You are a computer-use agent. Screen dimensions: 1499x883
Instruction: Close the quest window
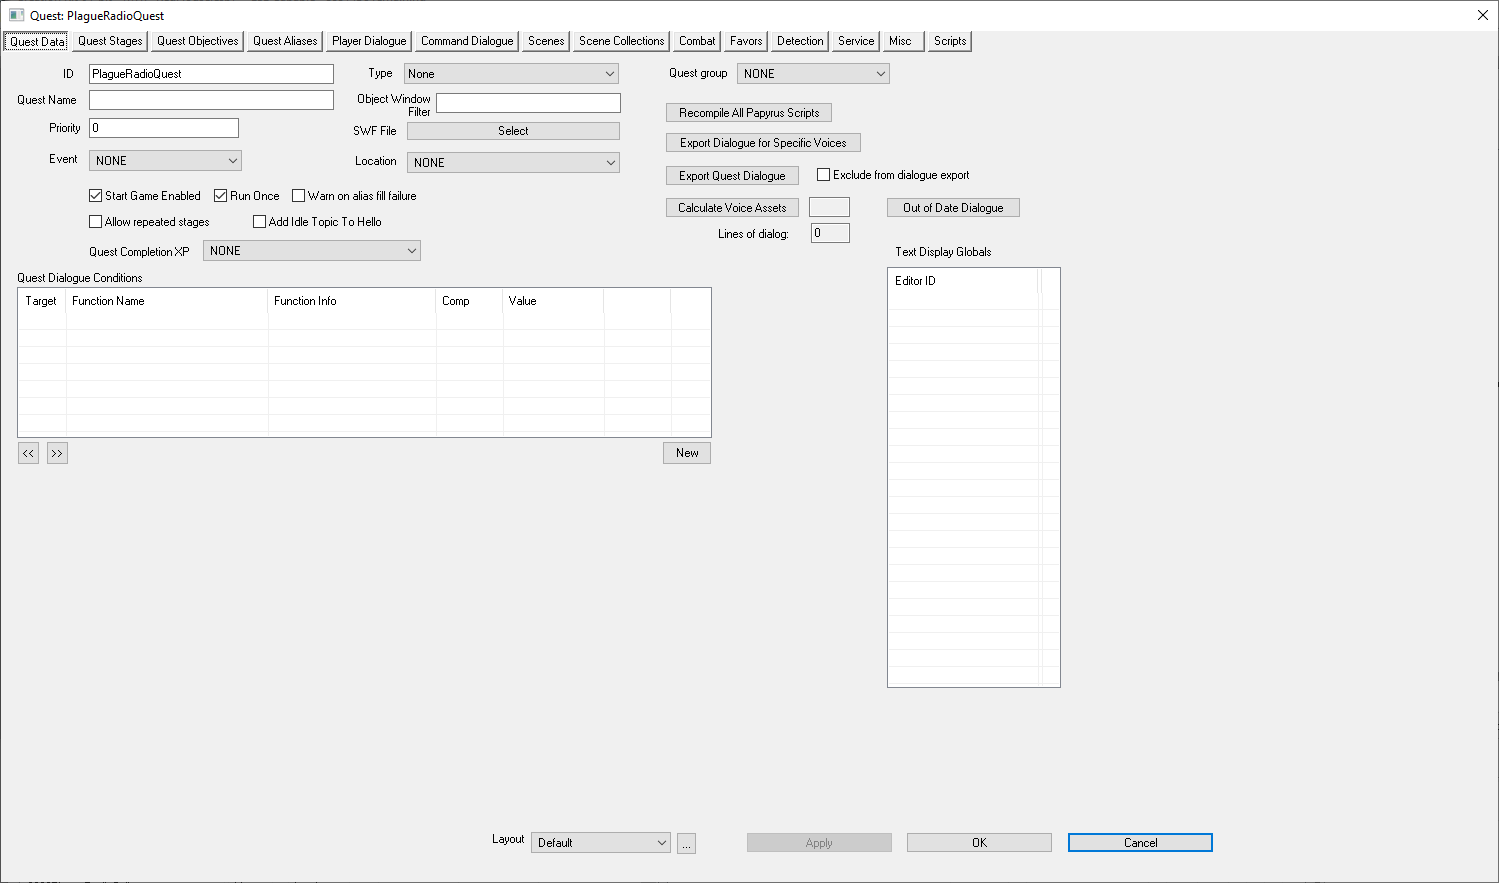click(x=1482, y=15)
